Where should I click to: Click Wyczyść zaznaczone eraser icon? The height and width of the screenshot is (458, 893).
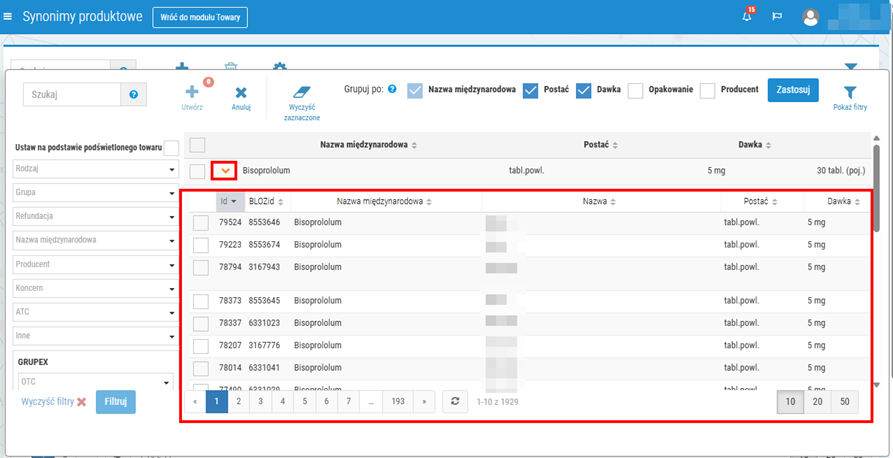[x=302, y=92]
